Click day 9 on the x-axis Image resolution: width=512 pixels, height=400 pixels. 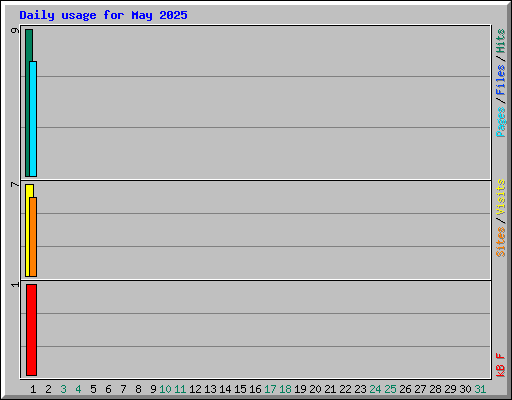[153, 389]
